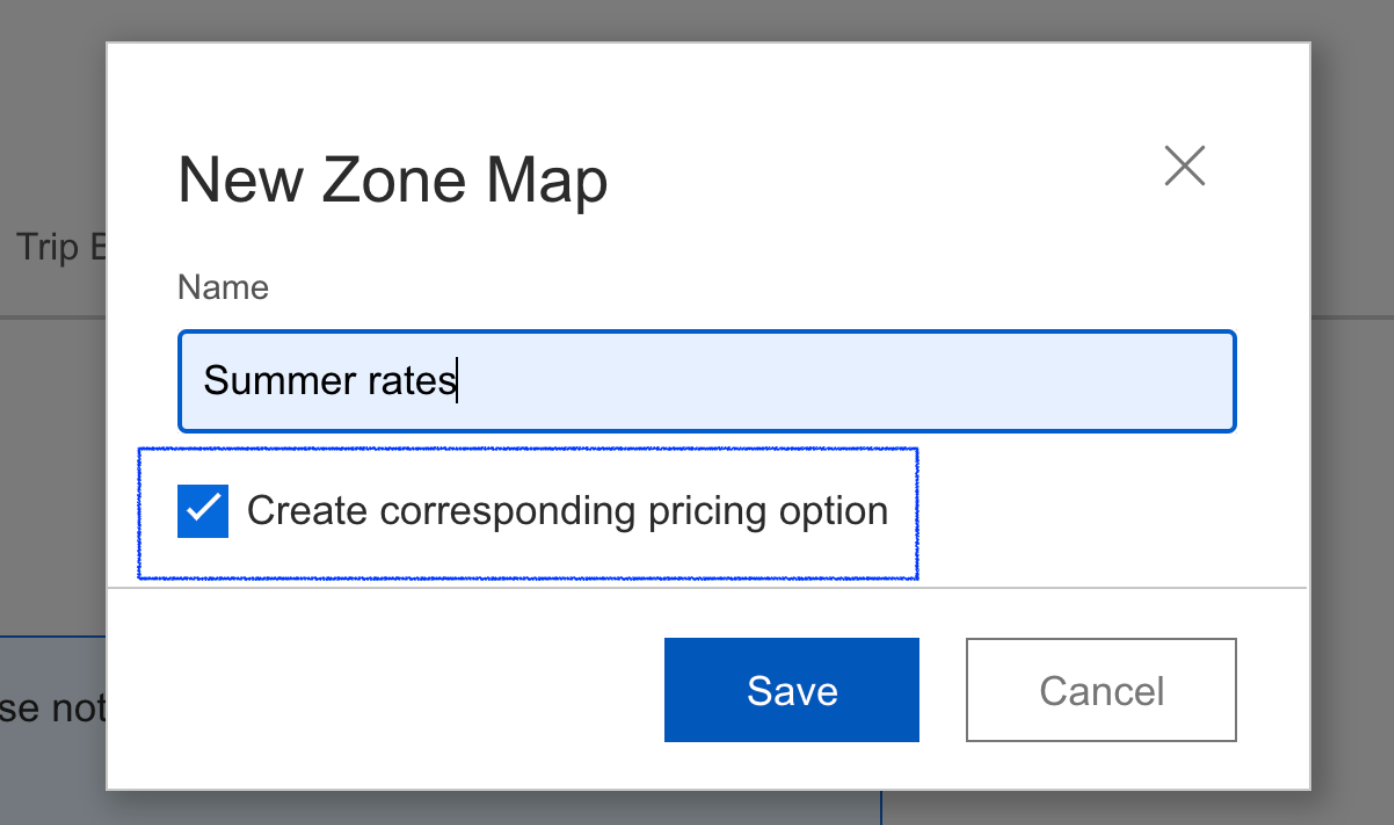Click the Create corresponding pricing option label
This screenshot has width=1394, height=825.
click(x=566, y=511)
